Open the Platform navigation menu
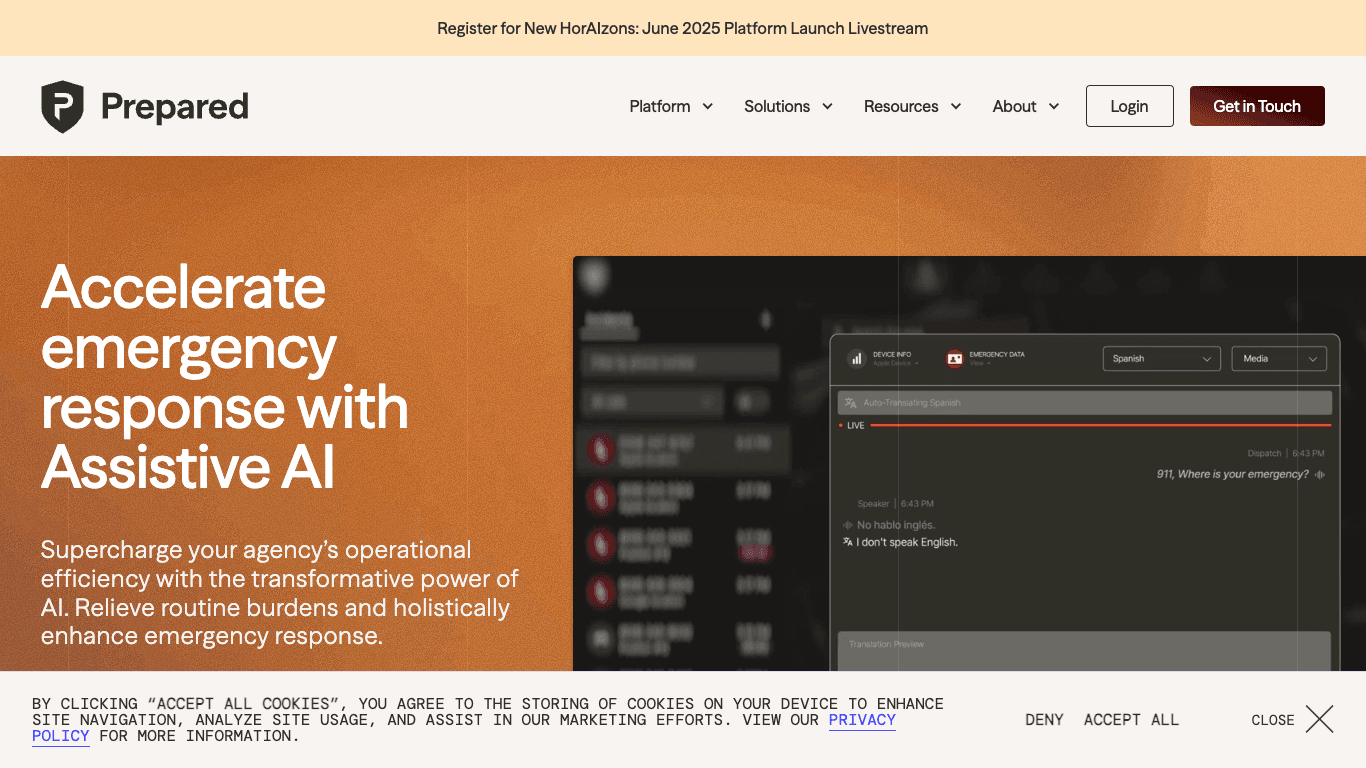This screenshot has width=1366, height=768. (x=671, y=106)
